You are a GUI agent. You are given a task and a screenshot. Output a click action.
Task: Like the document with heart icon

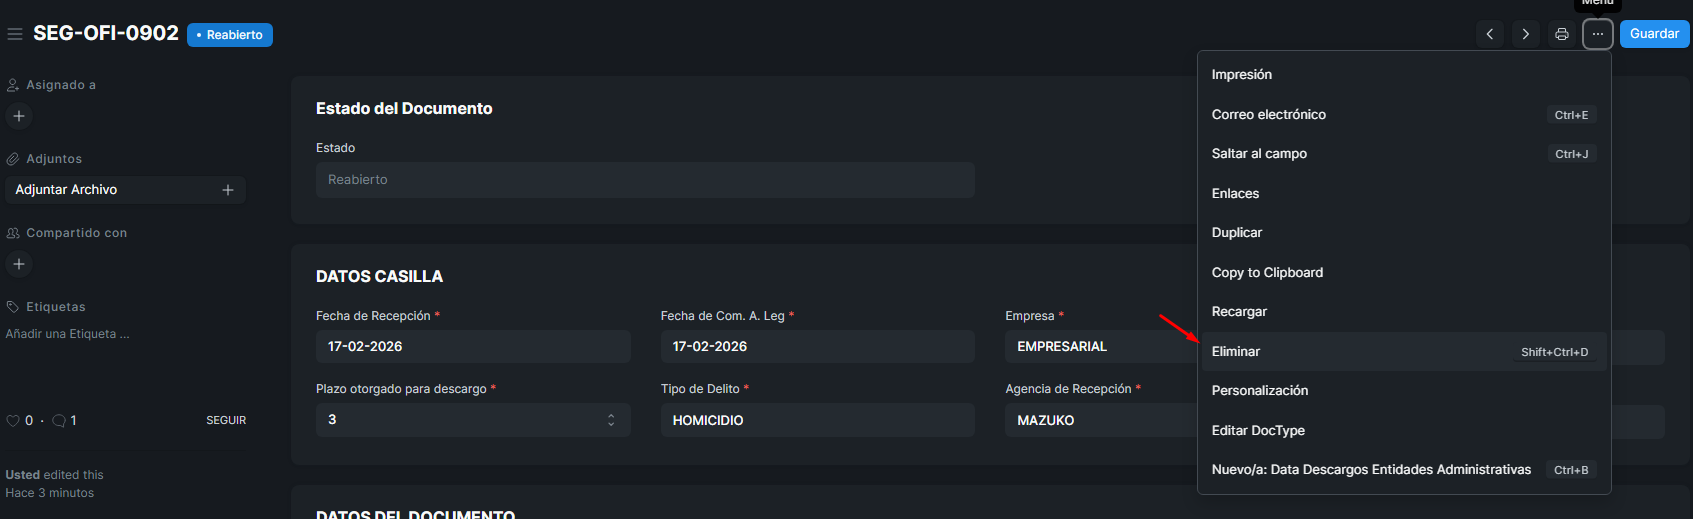click(13, 421)
